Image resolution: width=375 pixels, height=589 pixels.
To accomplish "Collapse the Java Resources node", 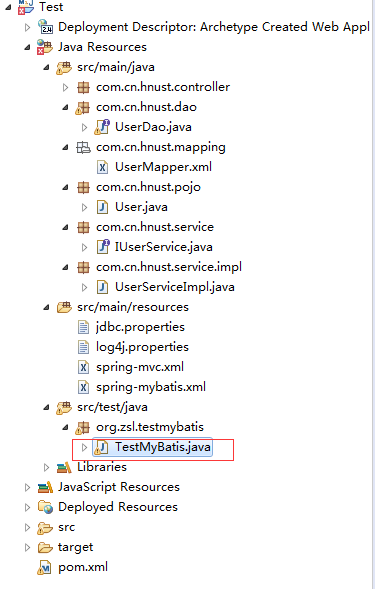I will [27, 47].
